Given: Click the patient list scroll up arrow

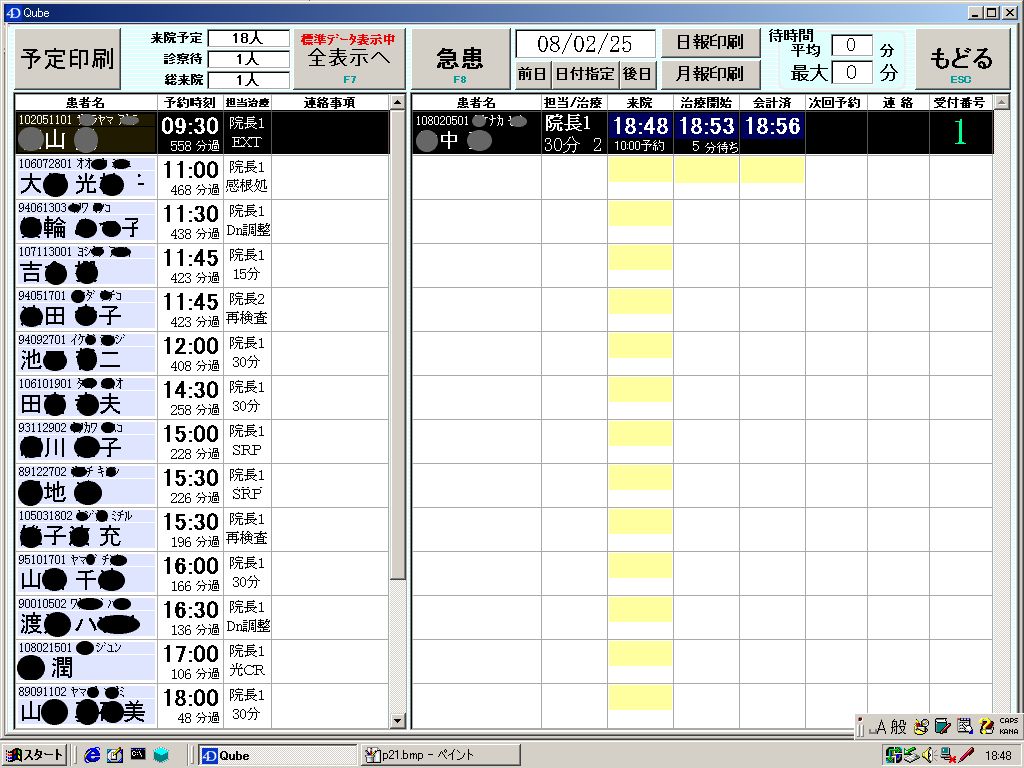Looking at the screenshot, I should pyautogui.click(x=397, y=103).
